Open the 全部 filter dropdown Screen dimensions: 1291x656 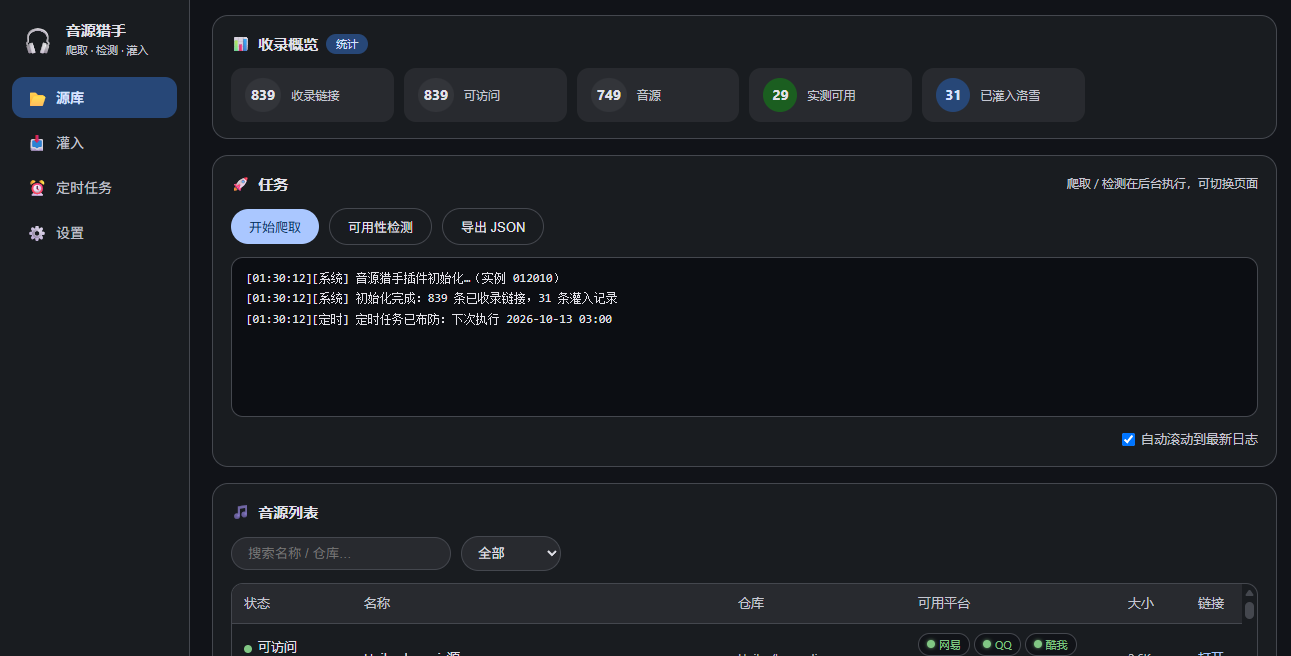[511, 553]
